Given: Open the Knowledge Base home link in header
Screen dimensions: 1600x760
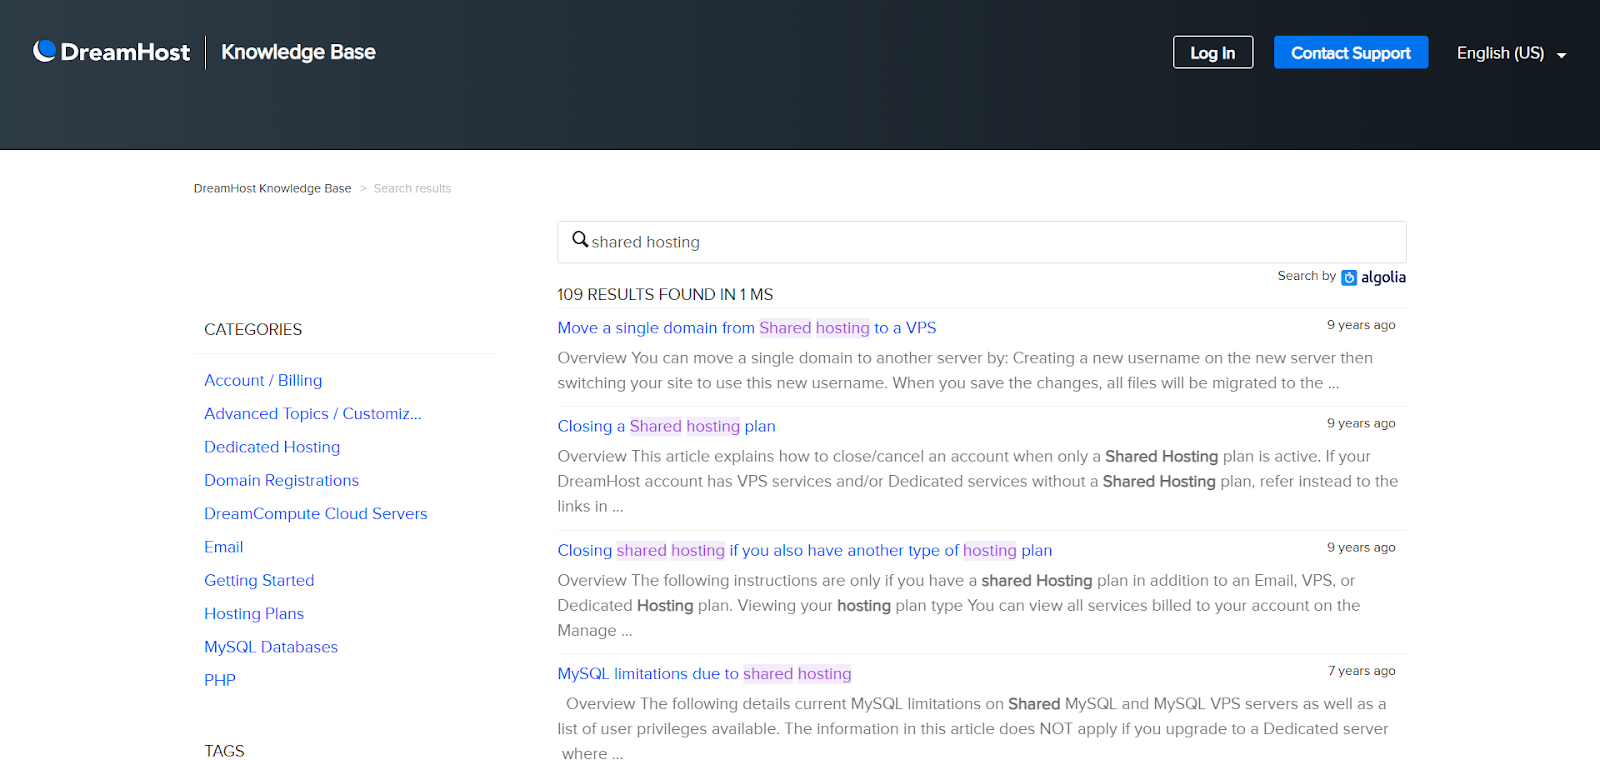Looking at the screenshot, I should coord(298,52).
